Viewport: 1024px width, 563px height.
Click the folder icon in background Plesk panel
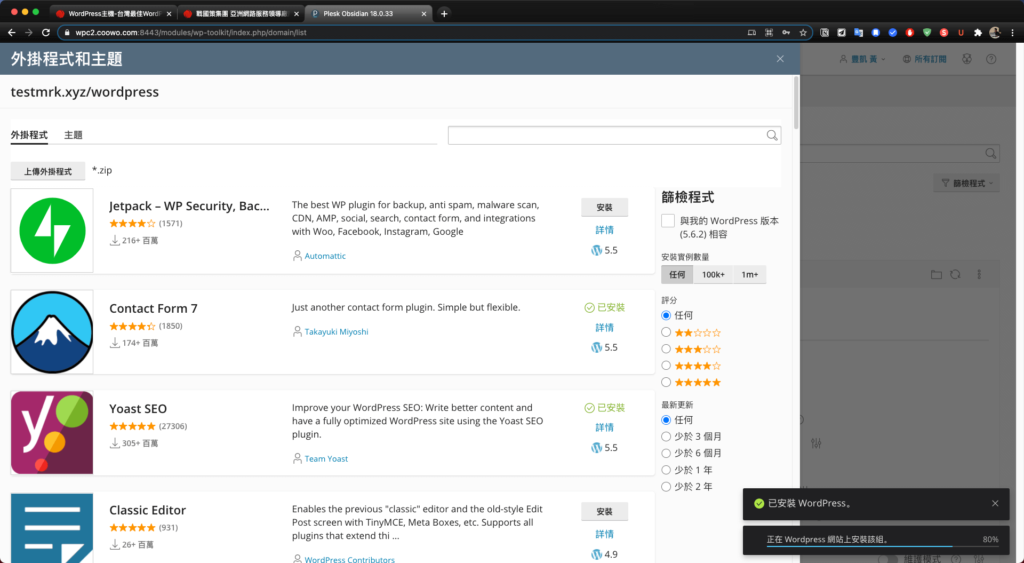pyautogui.click(x=936, y=274)
